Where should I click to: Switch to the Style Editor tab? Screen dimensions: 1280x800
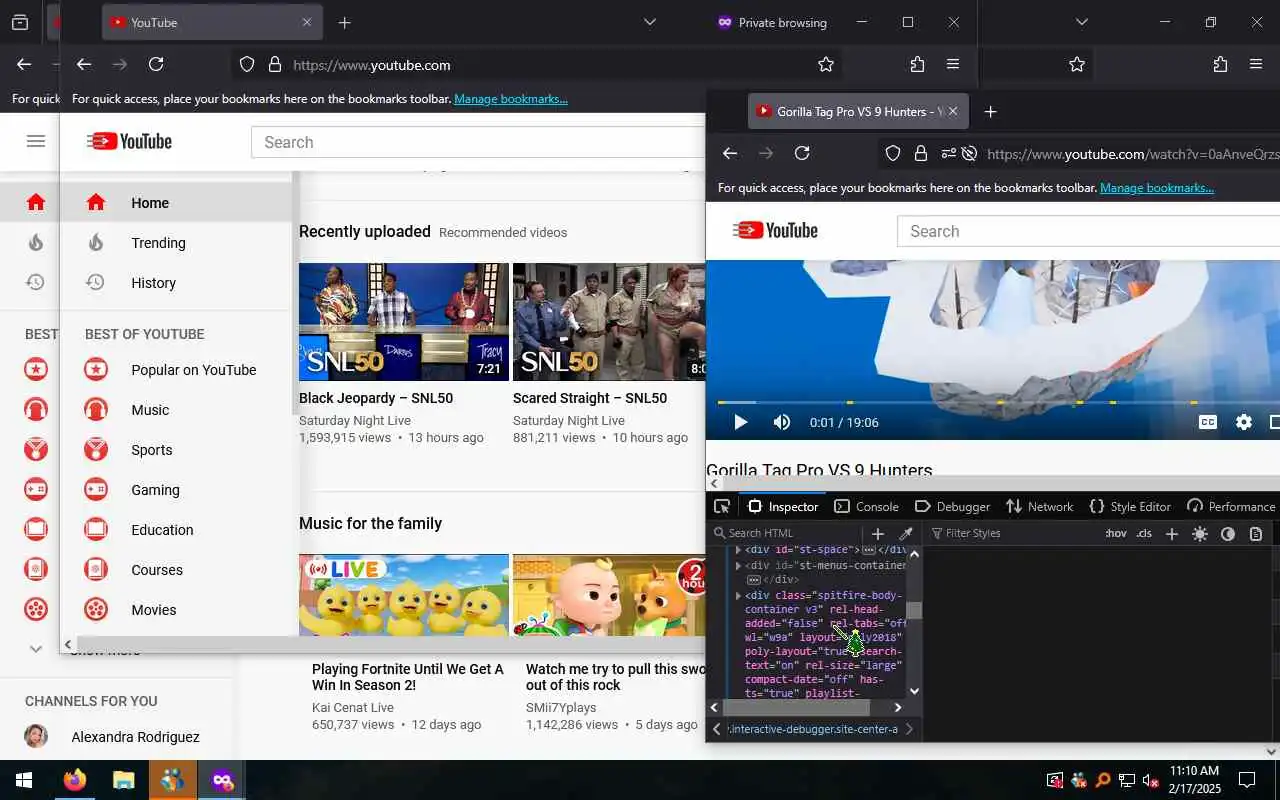[x=1129, y=506]
